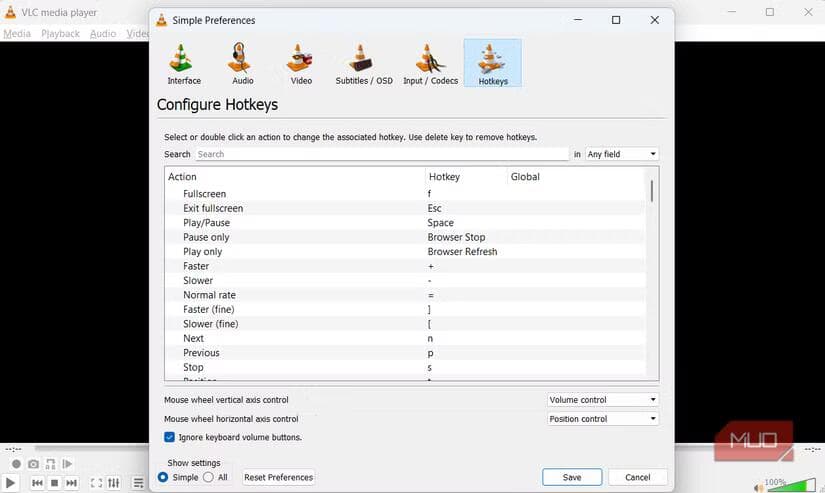The height and width of the screenshot is (493, 825).
Task: Mute using speaker icon in VLC
Action: click(x=758, y=487)
